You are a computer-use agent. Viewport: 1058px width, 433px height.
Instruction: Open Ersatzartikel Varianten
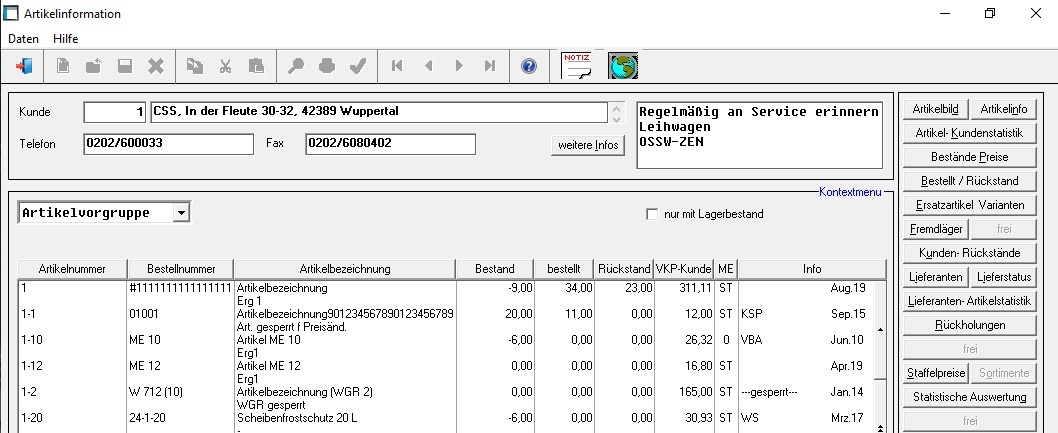(970, 205)
